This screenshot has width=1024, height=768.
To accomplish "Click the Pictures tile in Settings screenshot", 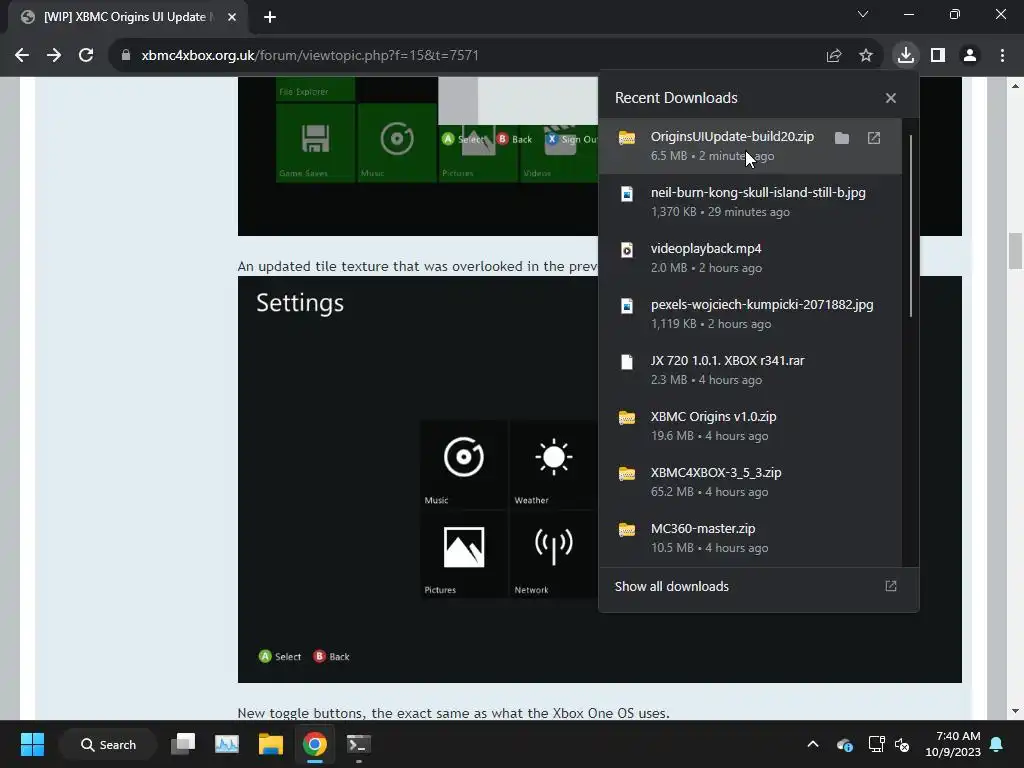I will 464,554.
